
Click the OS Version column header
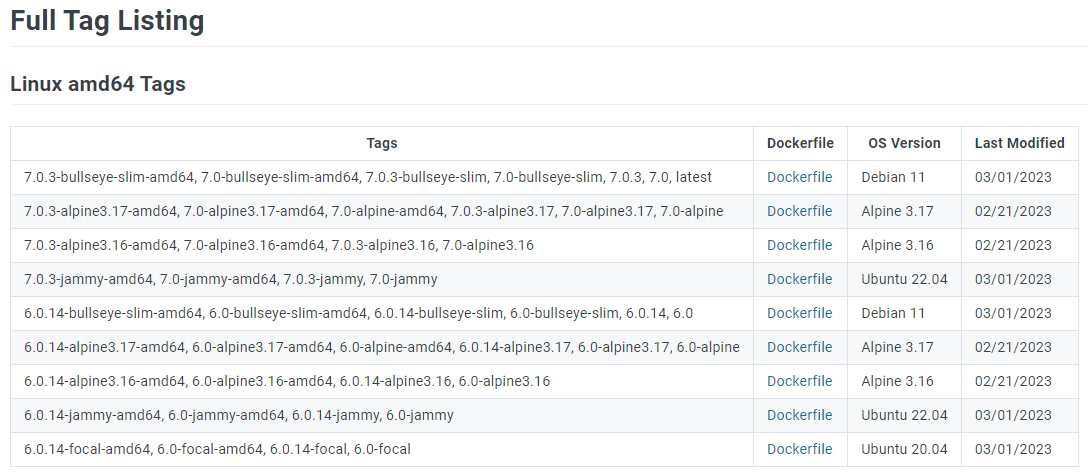click(x=904, y=143)
